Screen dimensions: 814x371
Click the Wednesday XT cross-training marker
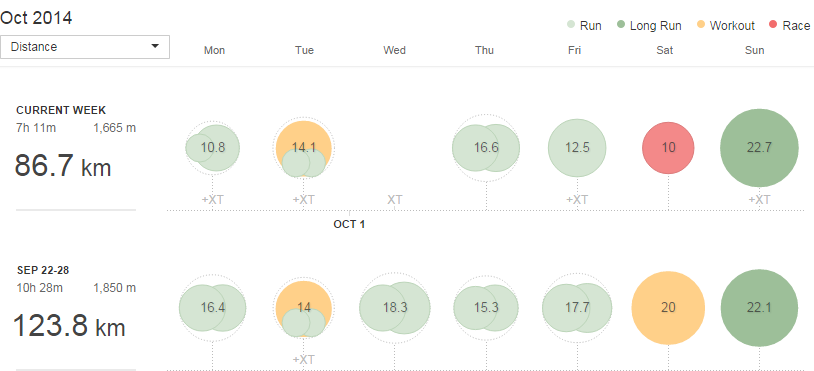tap(395, 200)
